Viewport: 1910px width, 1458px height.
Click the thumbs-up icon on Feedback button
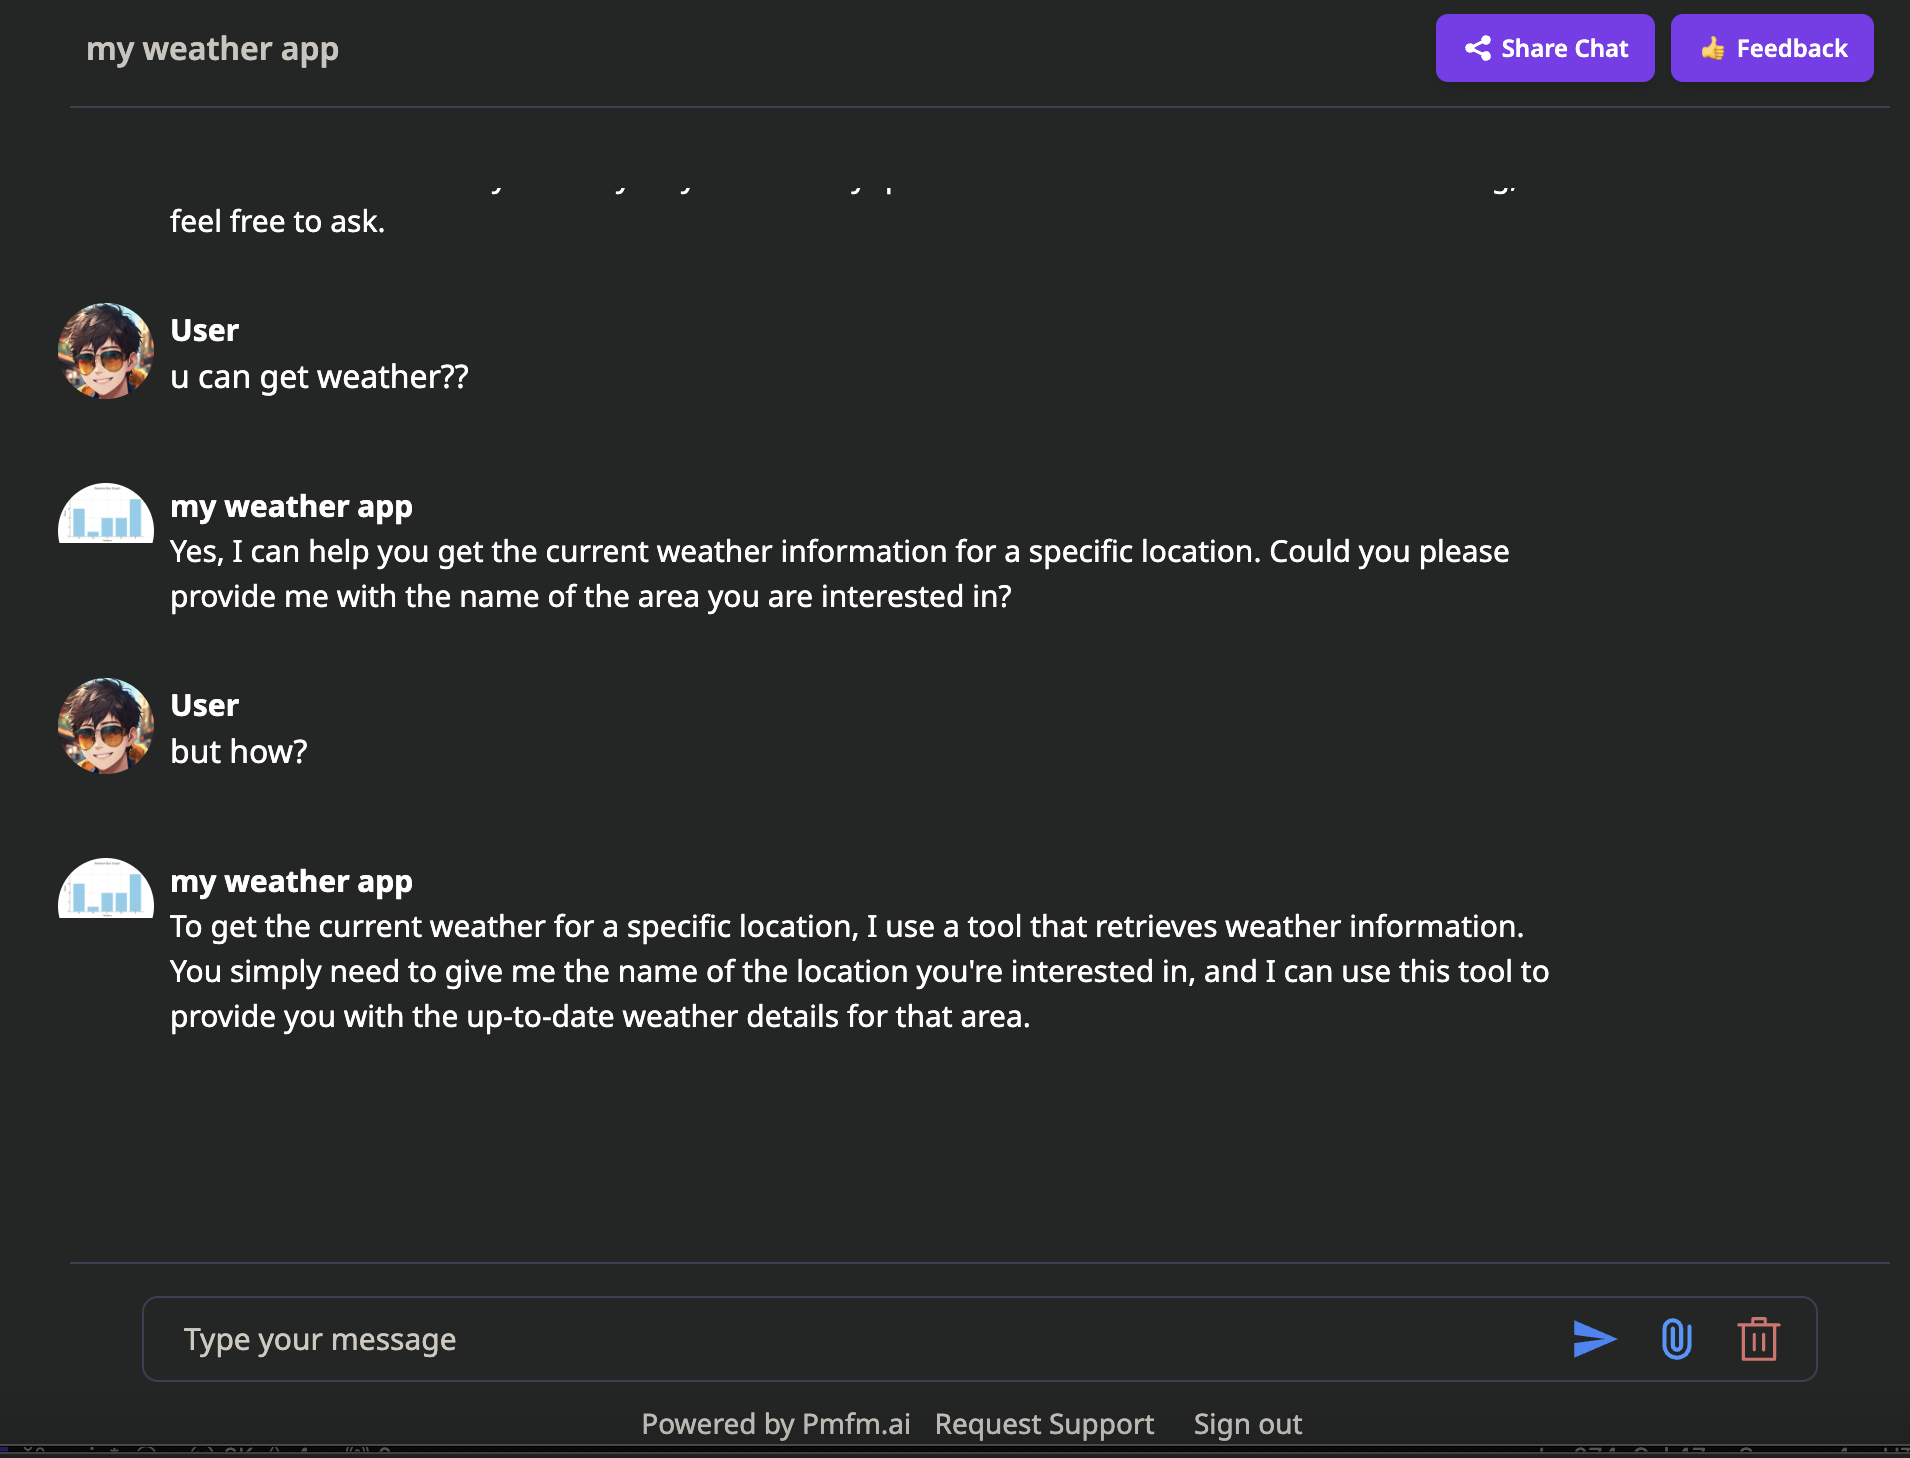point(1714,47)
